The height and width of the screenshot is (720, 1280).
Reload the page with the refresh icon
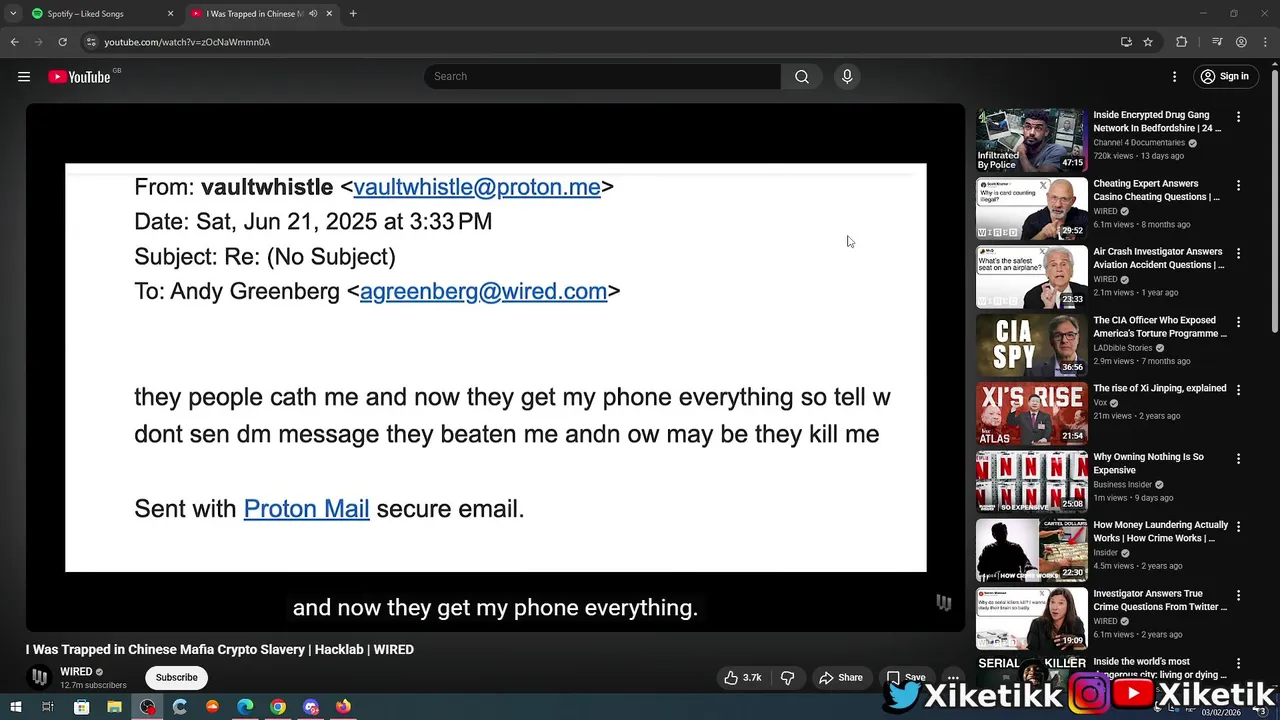pos(62,42)
